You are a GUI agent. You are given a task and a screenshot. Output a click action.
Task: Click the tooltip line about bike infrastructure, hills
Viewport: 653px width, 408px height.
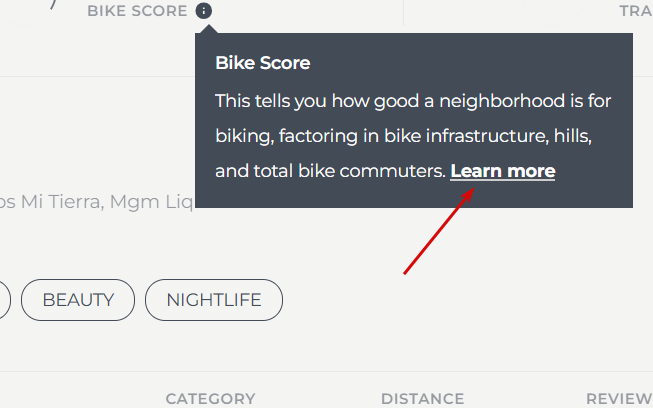404,136
